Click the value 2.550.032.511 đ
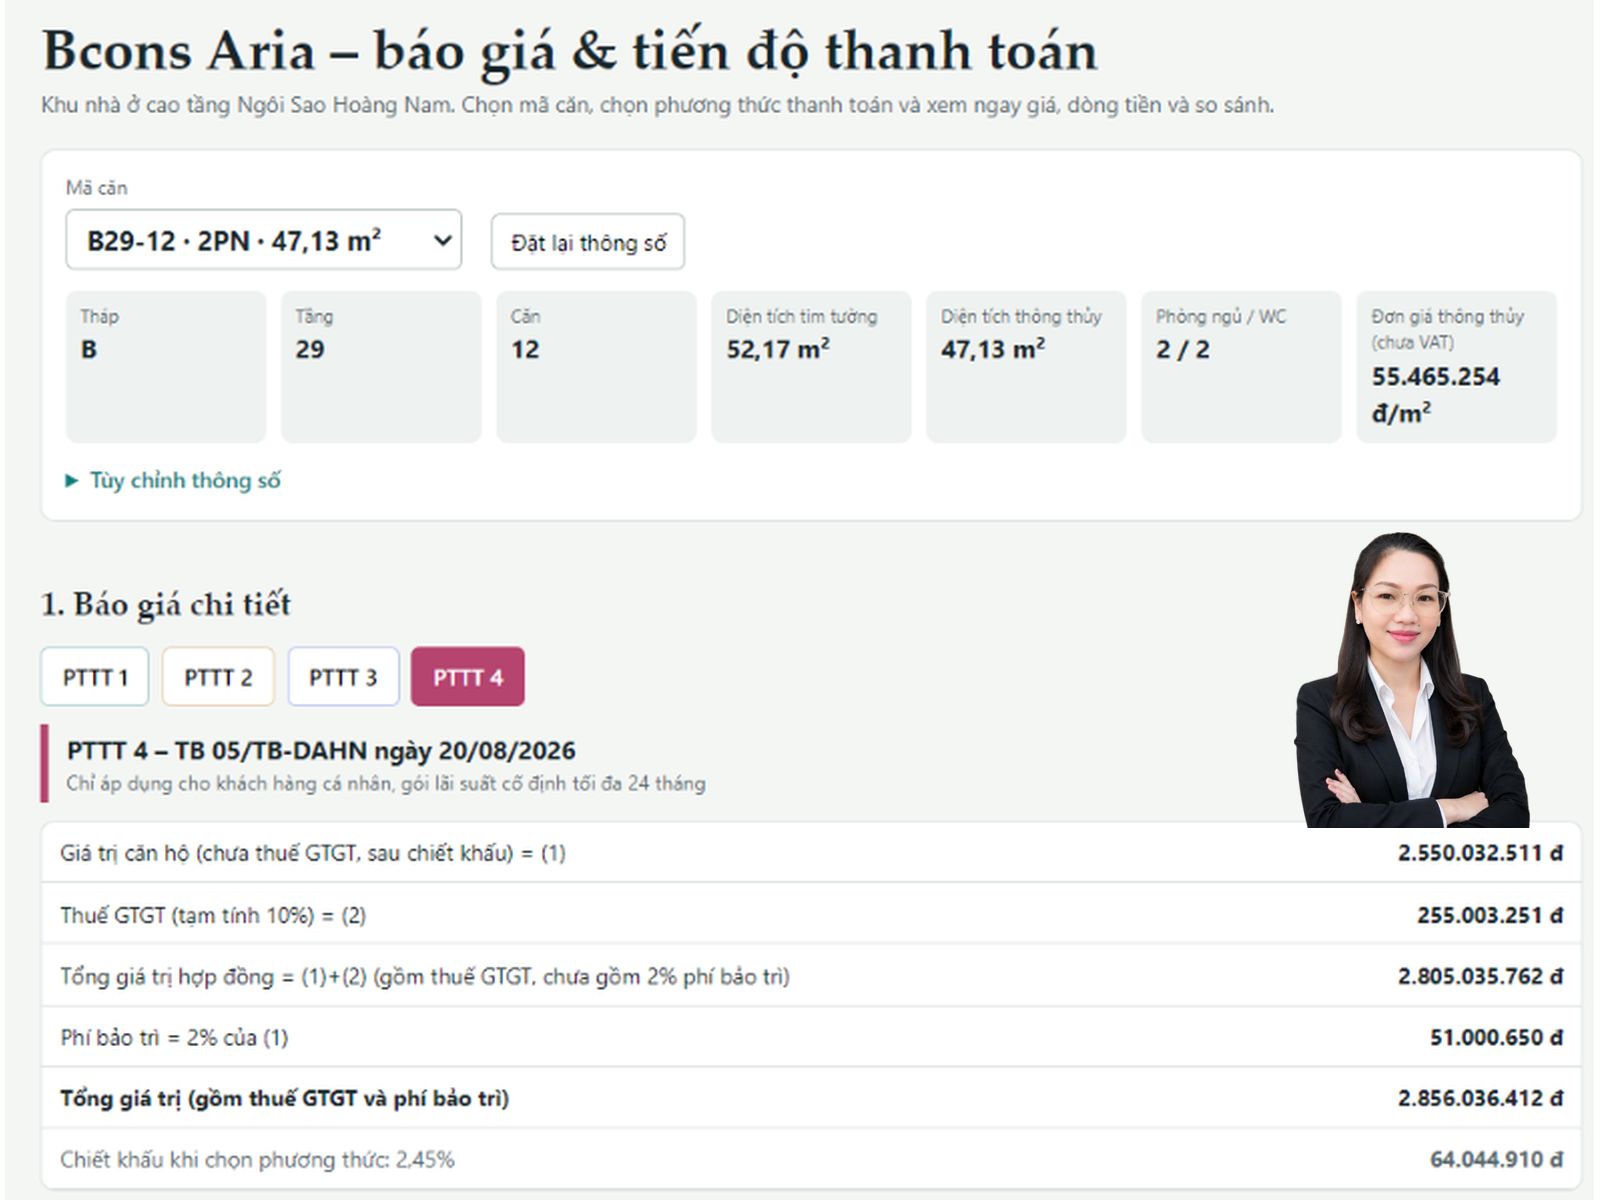The height and width of the screenshot is (1200, 1600). click(1480, 853)
